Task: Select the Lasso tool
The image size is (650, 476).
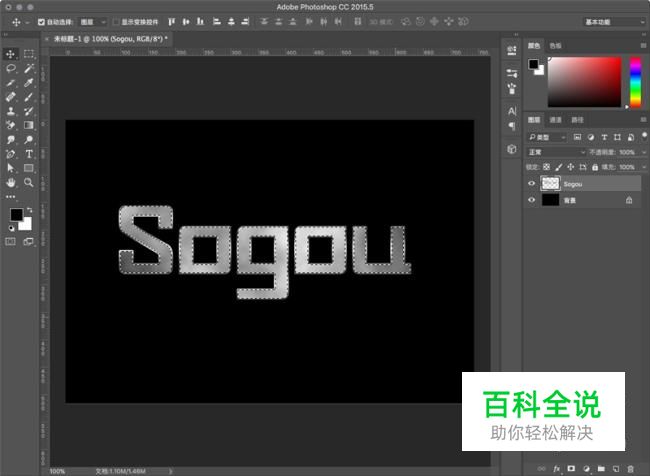Action: (x=11, y=68)
